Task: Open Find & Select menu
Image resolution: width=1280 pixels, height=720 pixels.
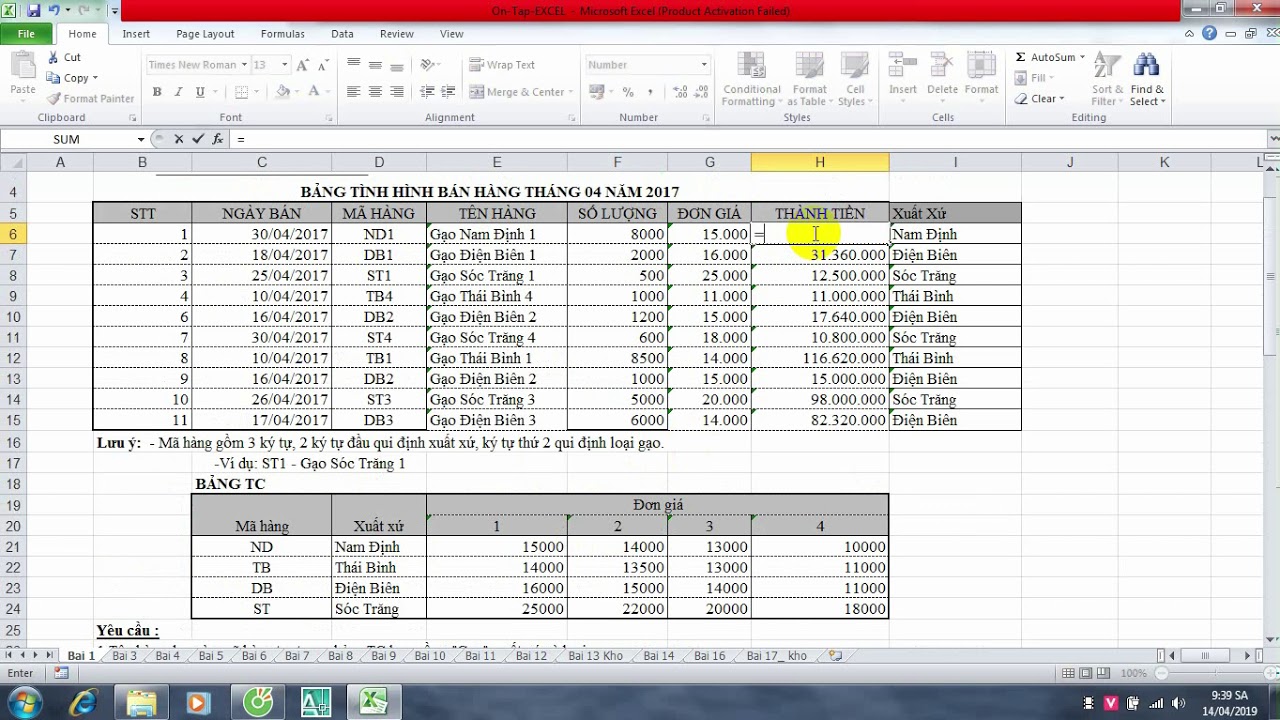Action: (1148, 80)
